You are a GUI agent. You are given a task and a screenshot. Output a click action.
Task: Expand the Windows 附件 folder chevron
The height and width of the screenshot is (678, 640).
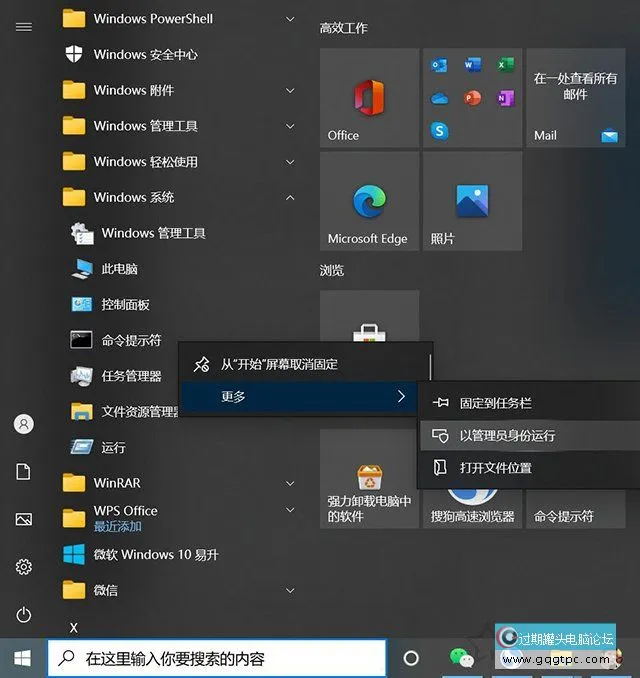[x=290, y=90]
